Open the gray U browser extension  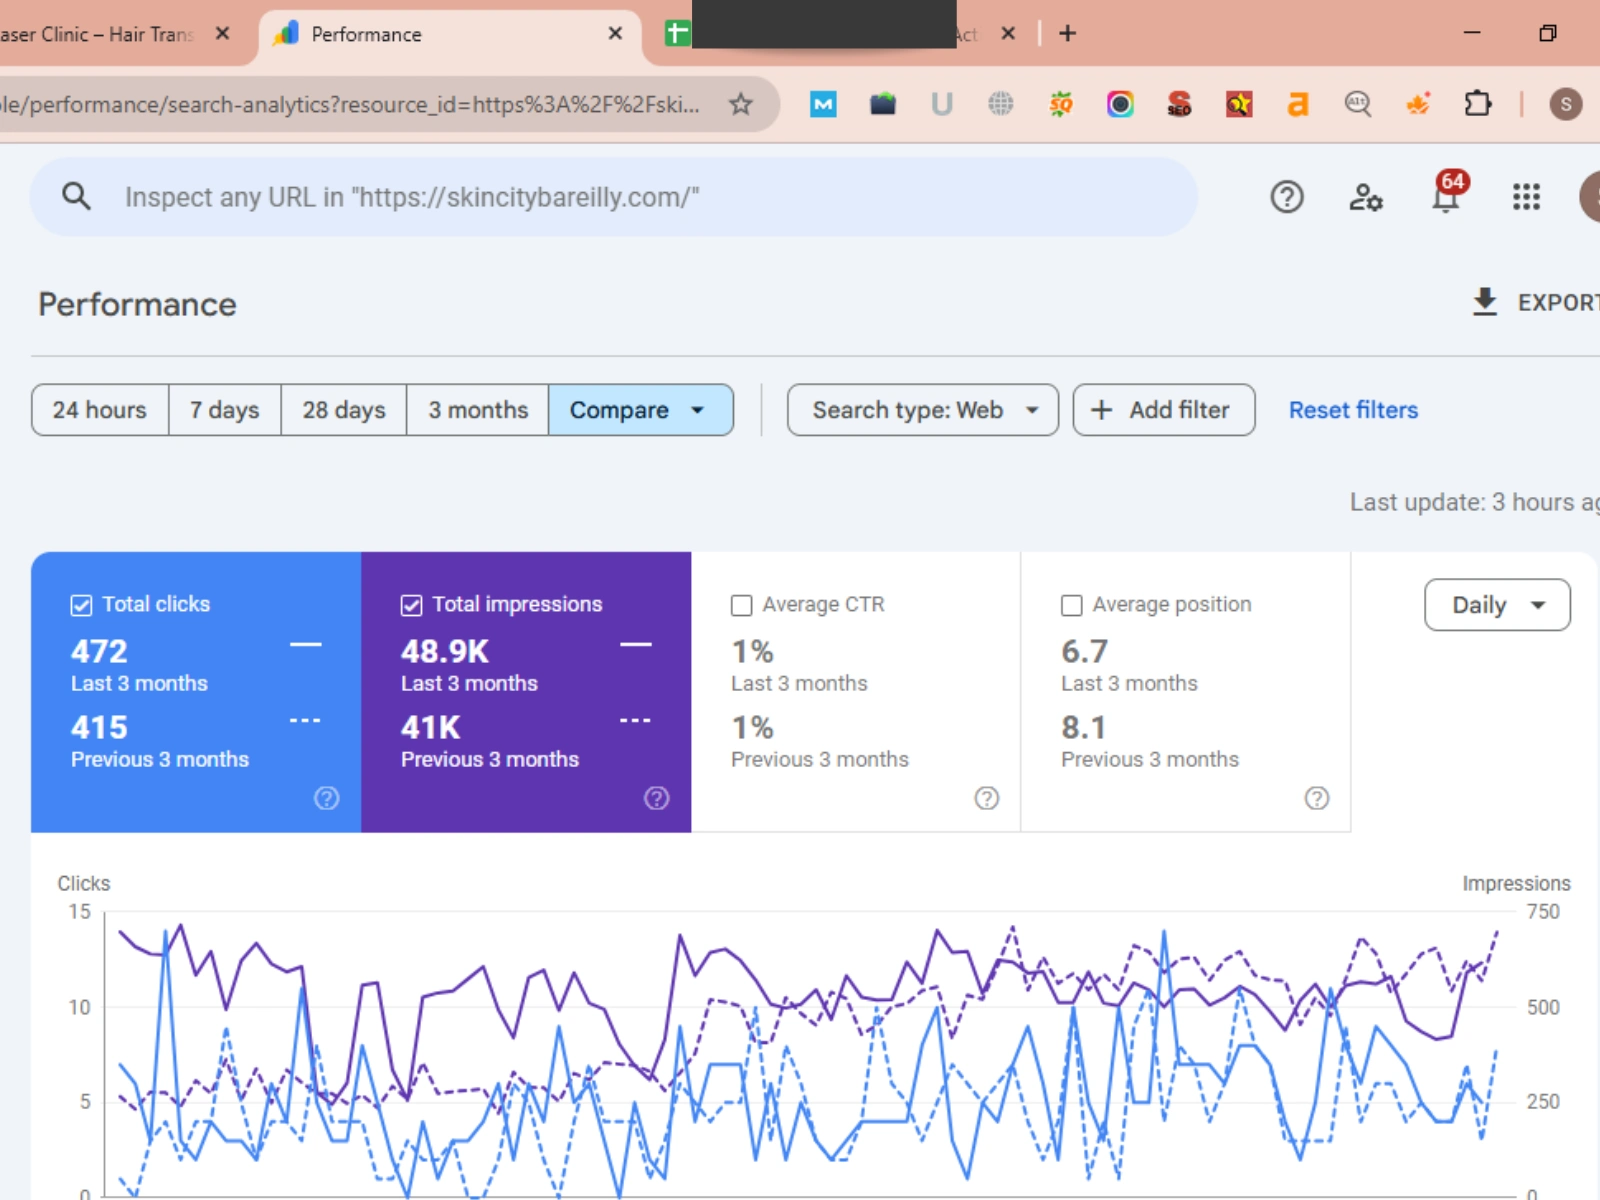942,104
